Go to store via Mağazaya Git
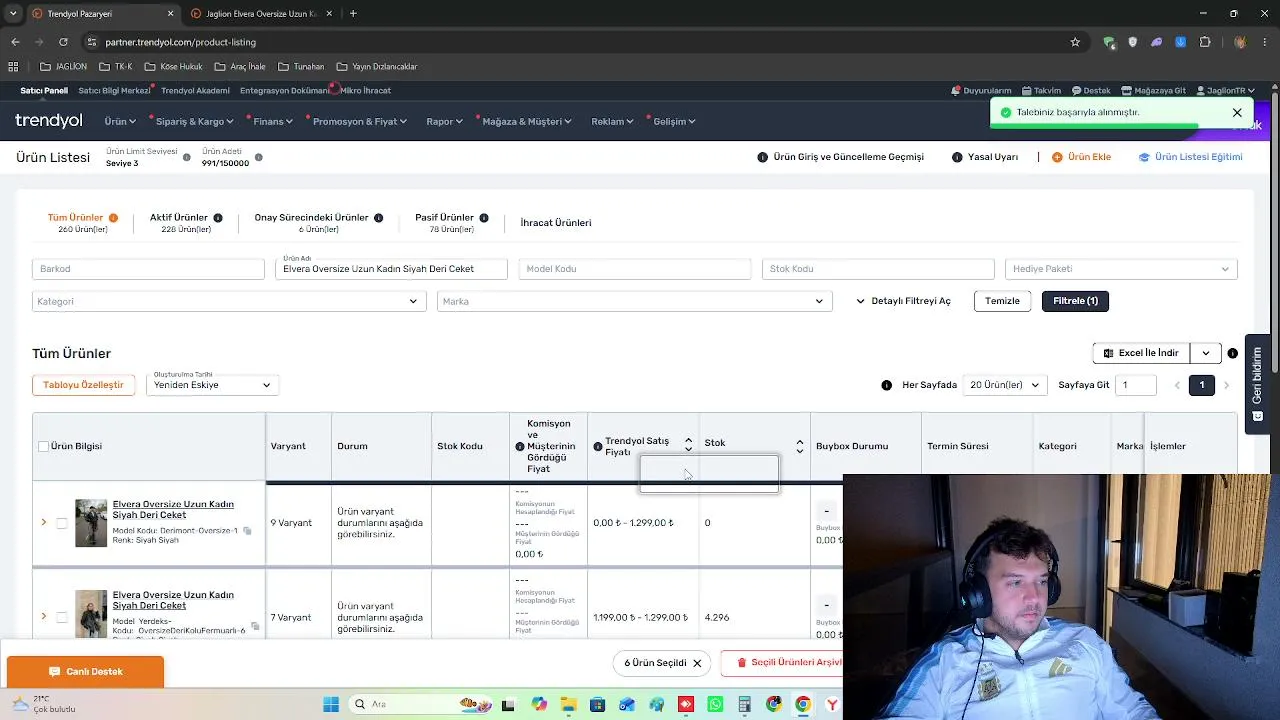 (1153, 90)
